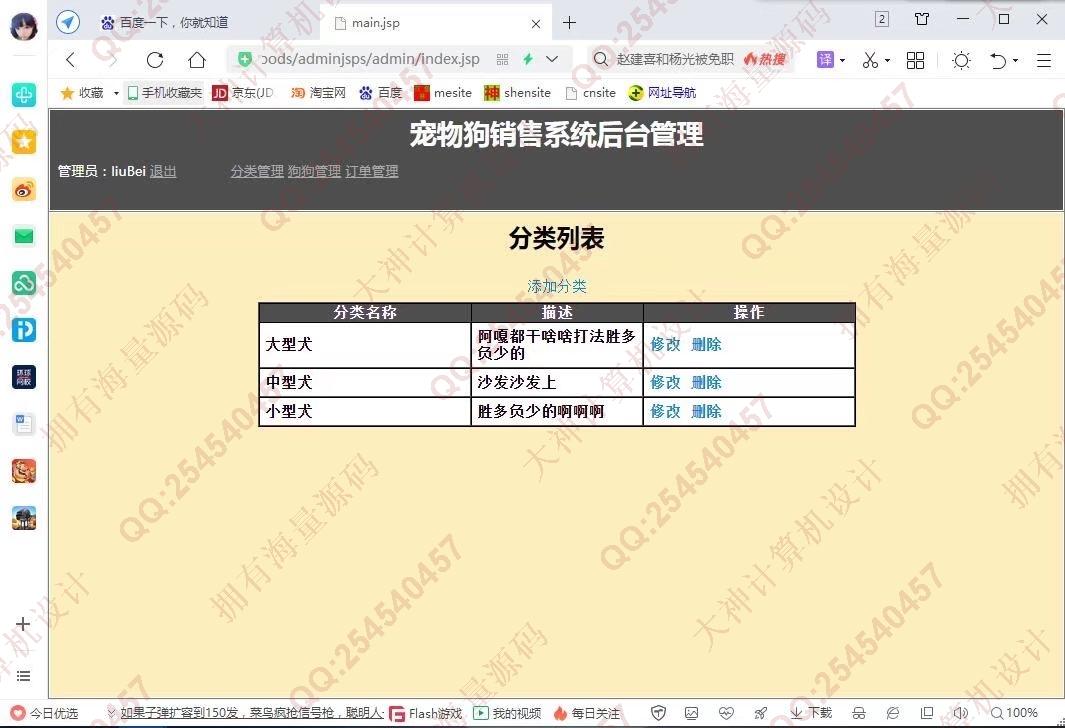This screenshot has height=728, width=1065.
Task: Open the 百度 bookmark
Action: point(380,92)
